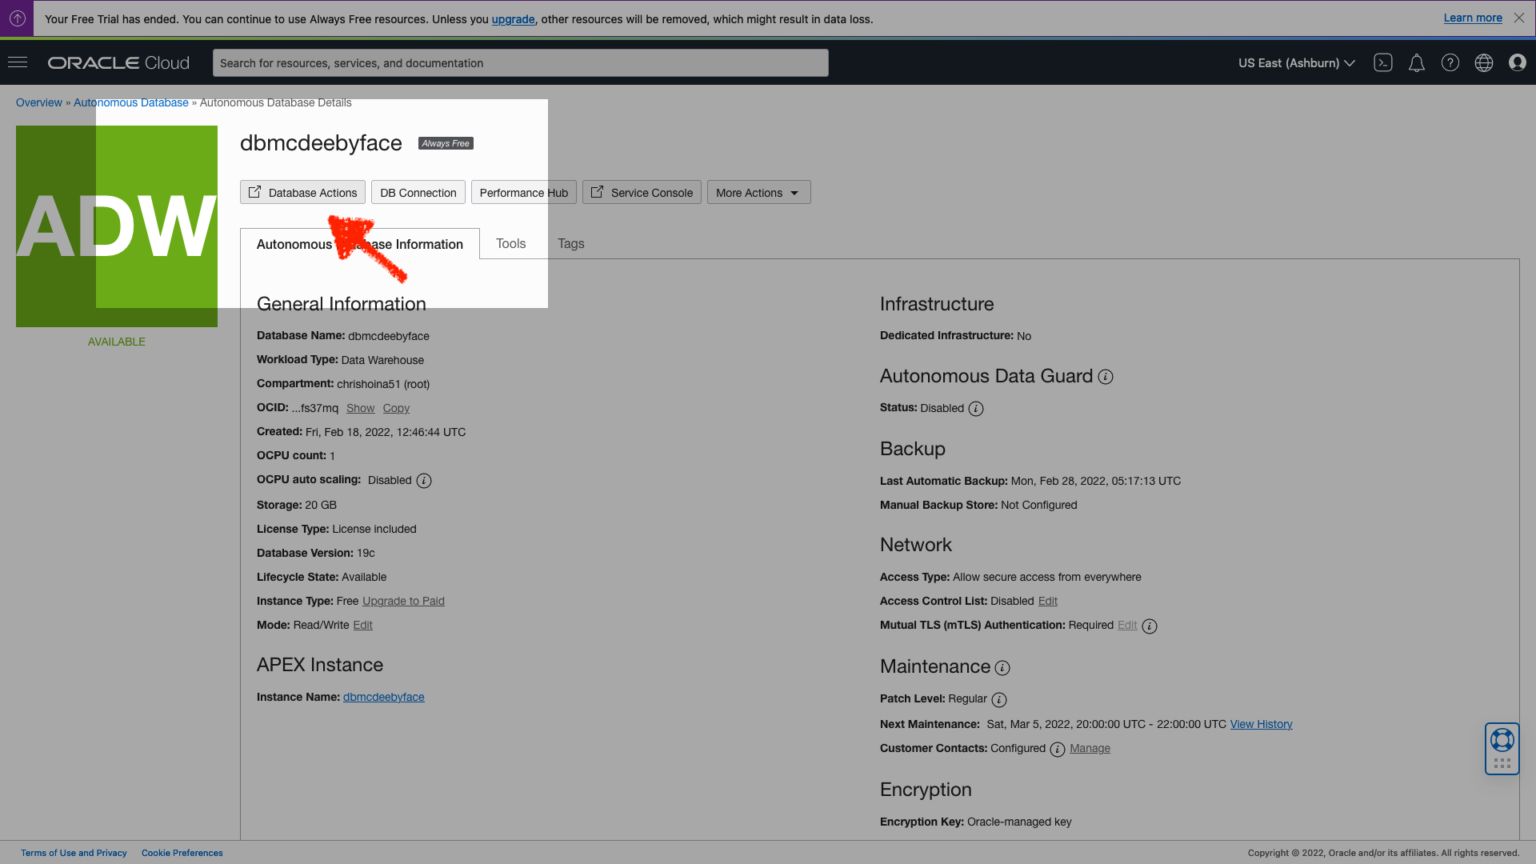
Task: Click the Upgrade to Paid link
Action: (403, 600)
